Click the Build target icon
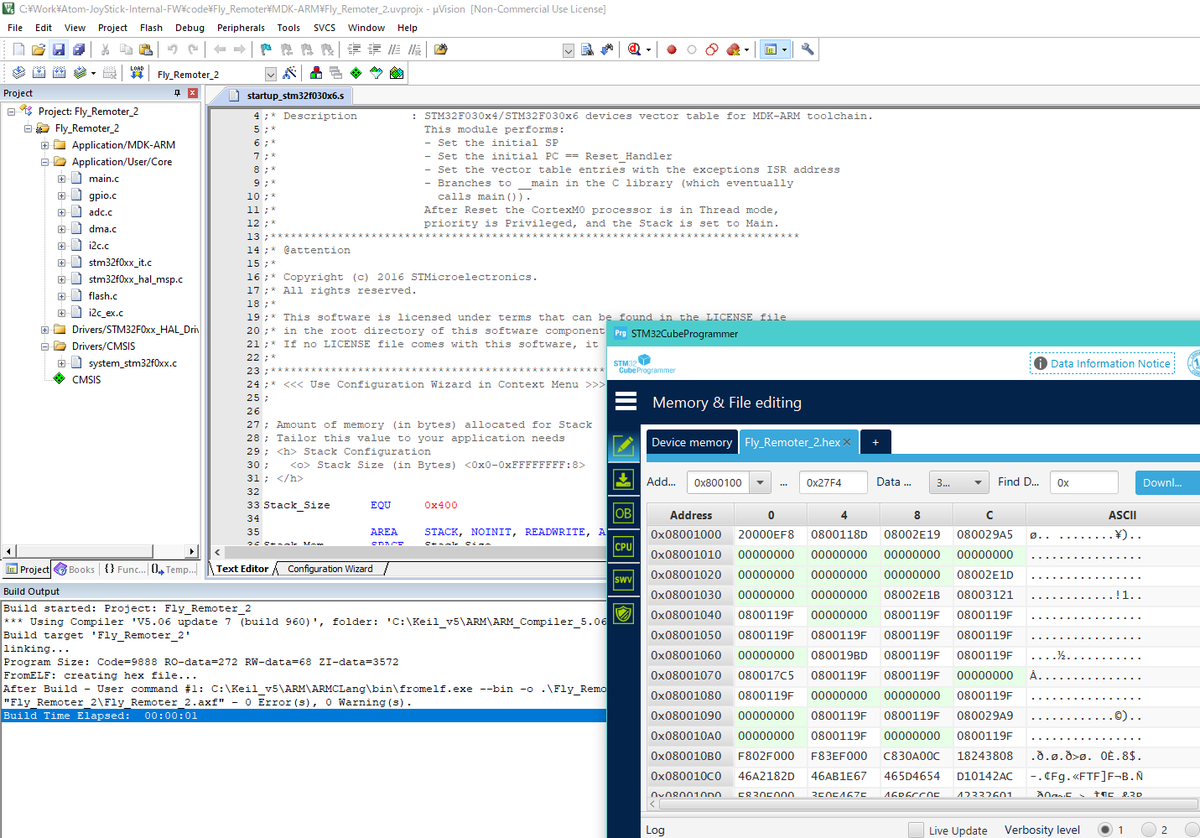Image resolution: width=1200 pixels, height=838 pixels. tap(38, 73)
